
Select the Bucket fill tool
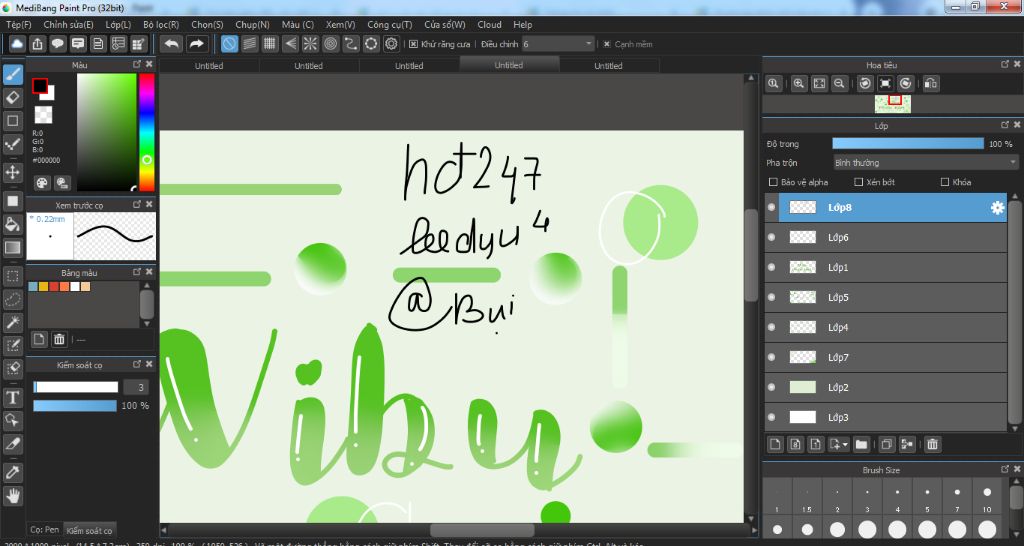click(x=13, y=224)
